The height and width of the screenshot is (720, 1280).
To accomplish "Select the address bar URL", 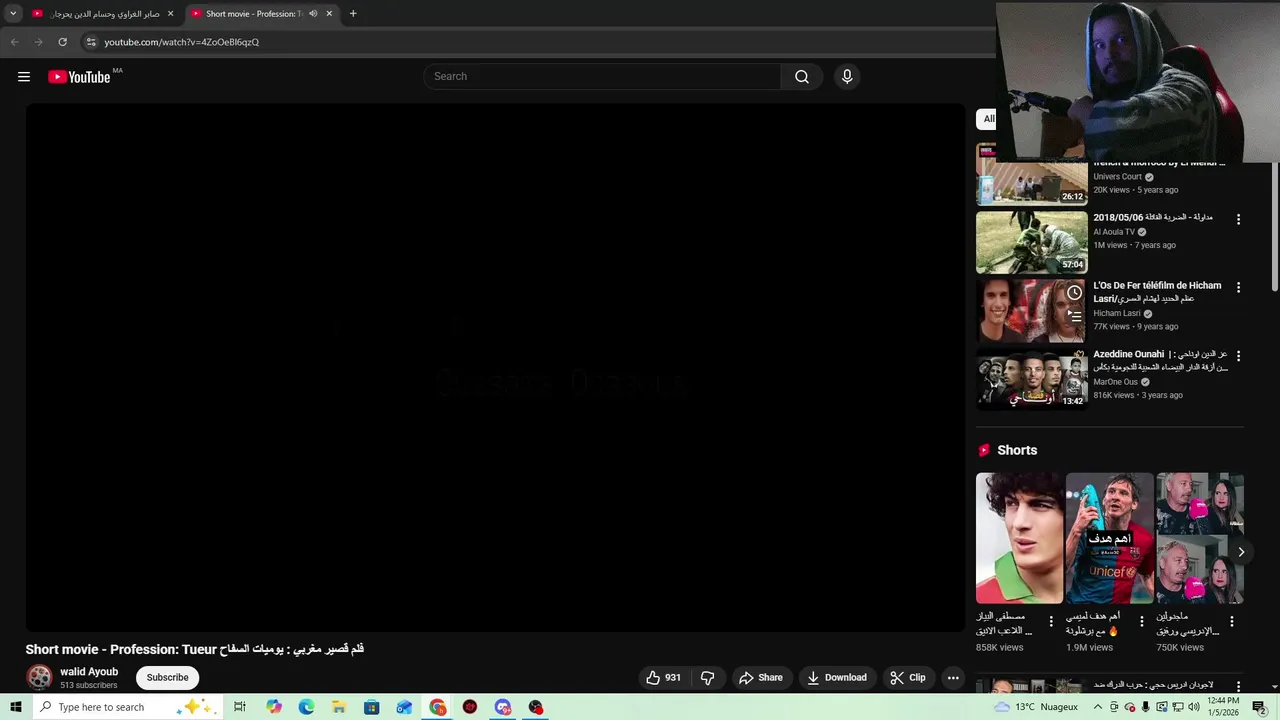I will pos(181,42).
